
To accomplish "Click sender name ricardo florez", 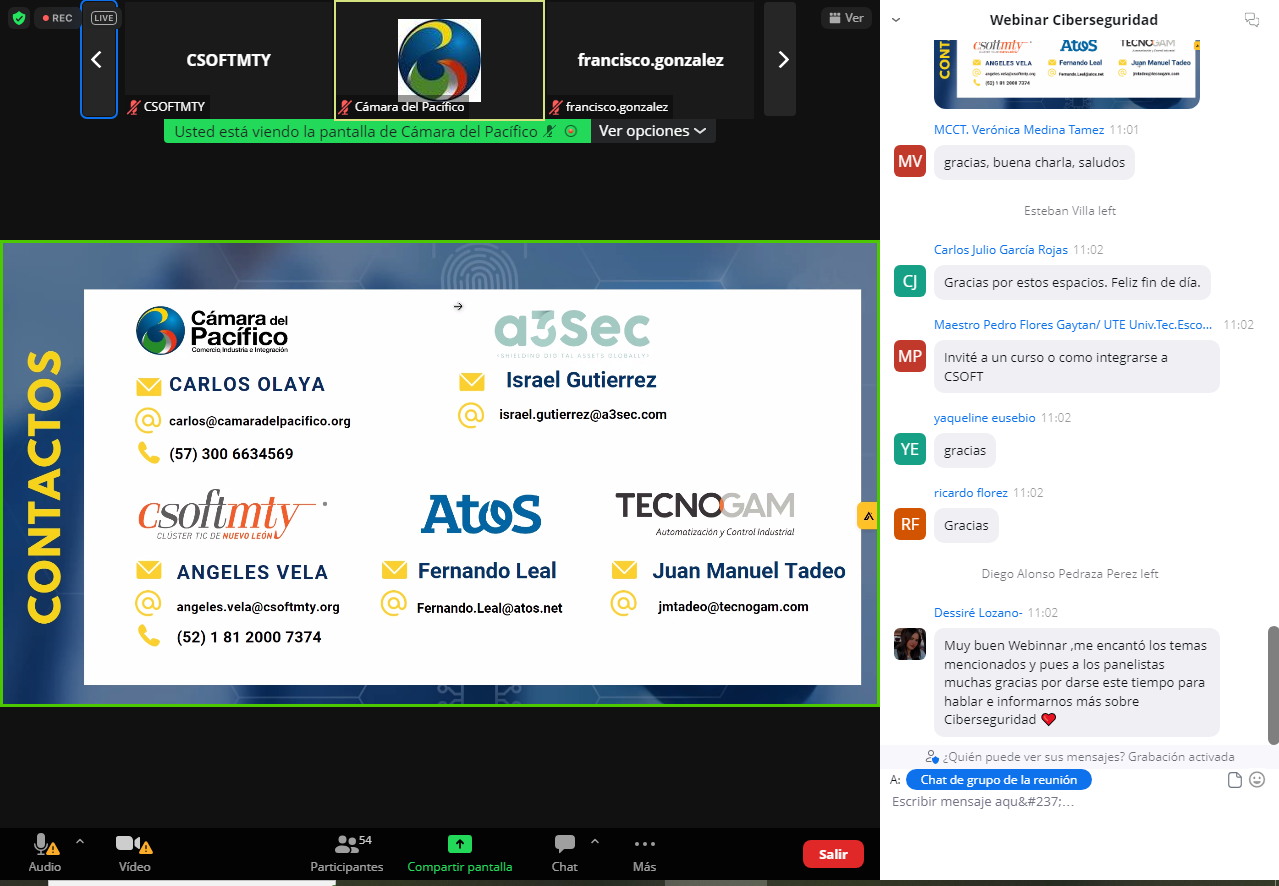I will pos(970,493).
